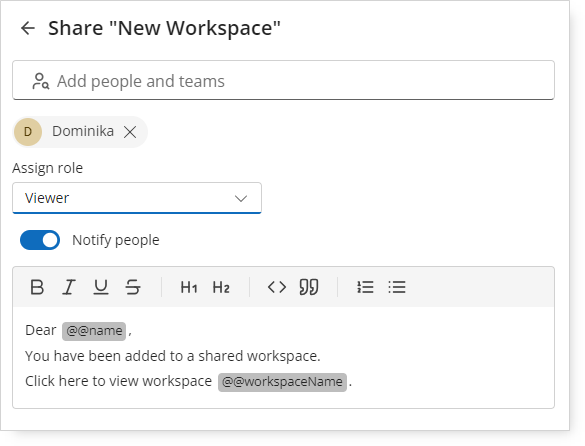The image size is (585, 446).
Task: Insert a block quote
Action: [309, 287]
